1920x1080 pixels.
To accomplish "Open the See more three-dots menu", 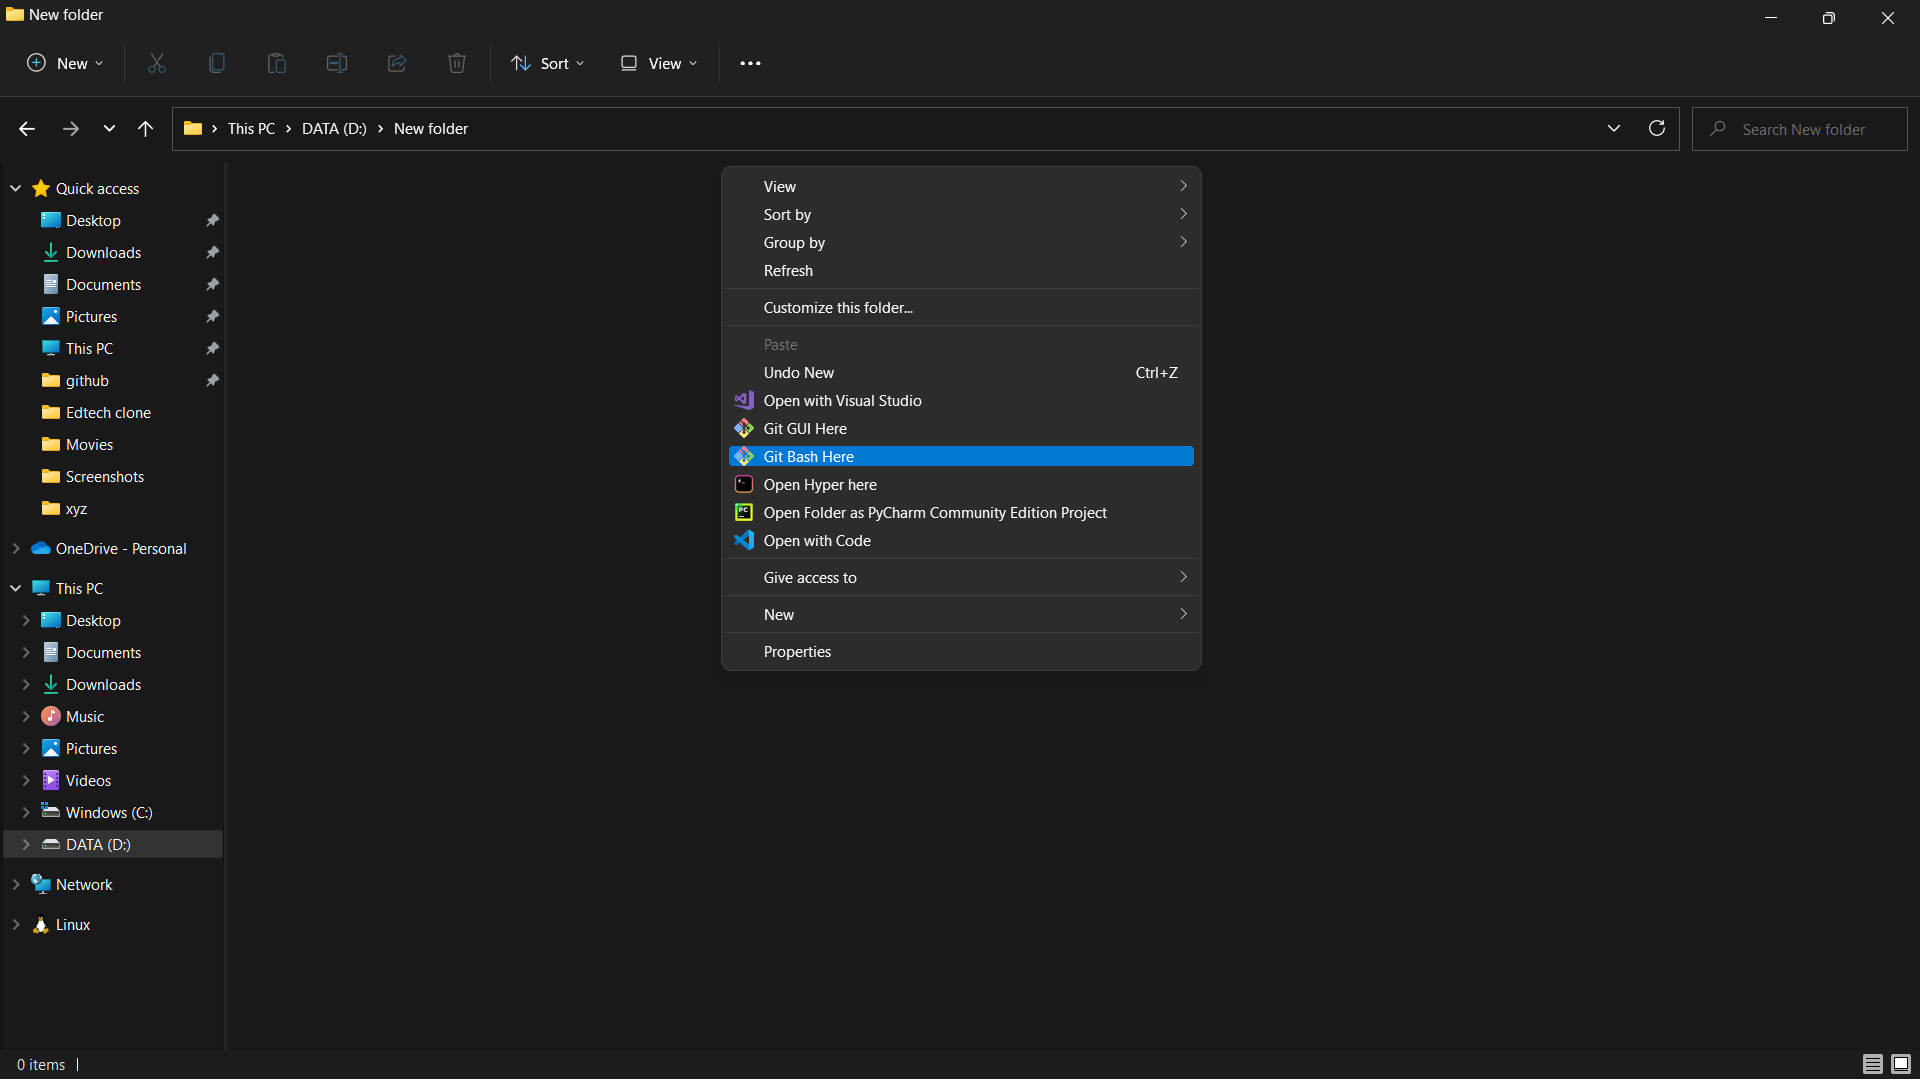I will [x=750, y=63].
